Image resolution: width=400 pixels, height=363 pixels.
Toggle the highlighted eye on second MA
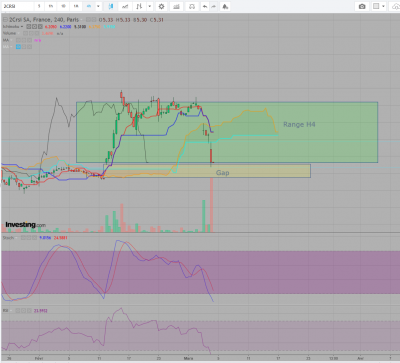coord(18,47)
